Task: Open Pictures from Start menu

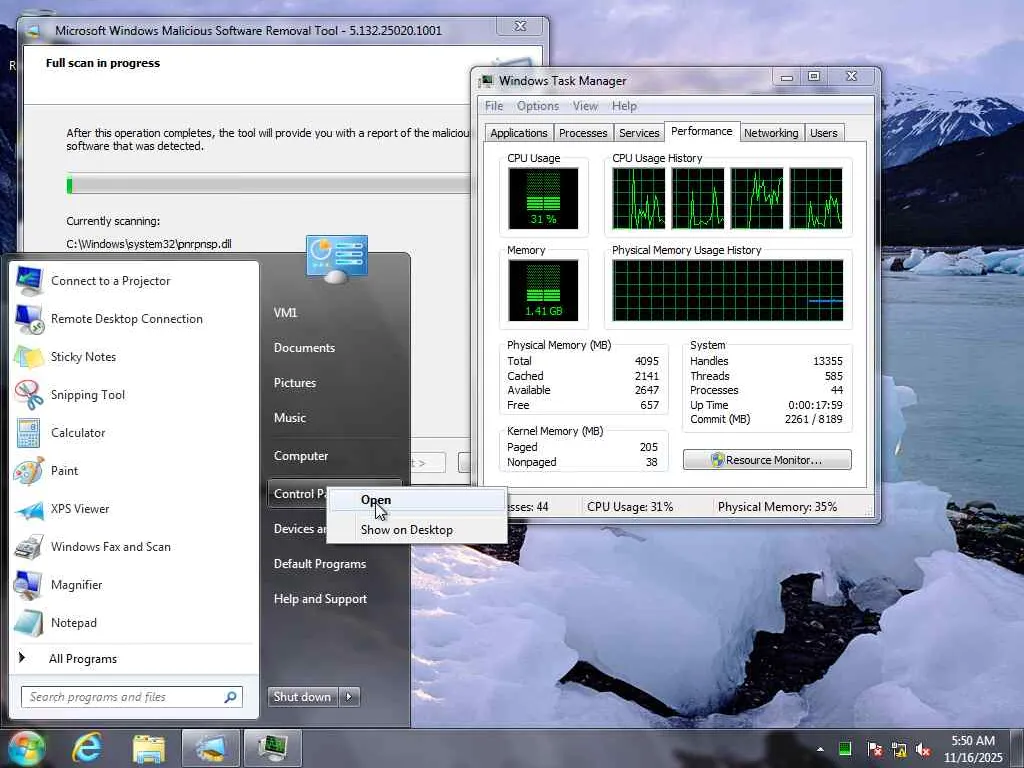Action: point(295,383)
